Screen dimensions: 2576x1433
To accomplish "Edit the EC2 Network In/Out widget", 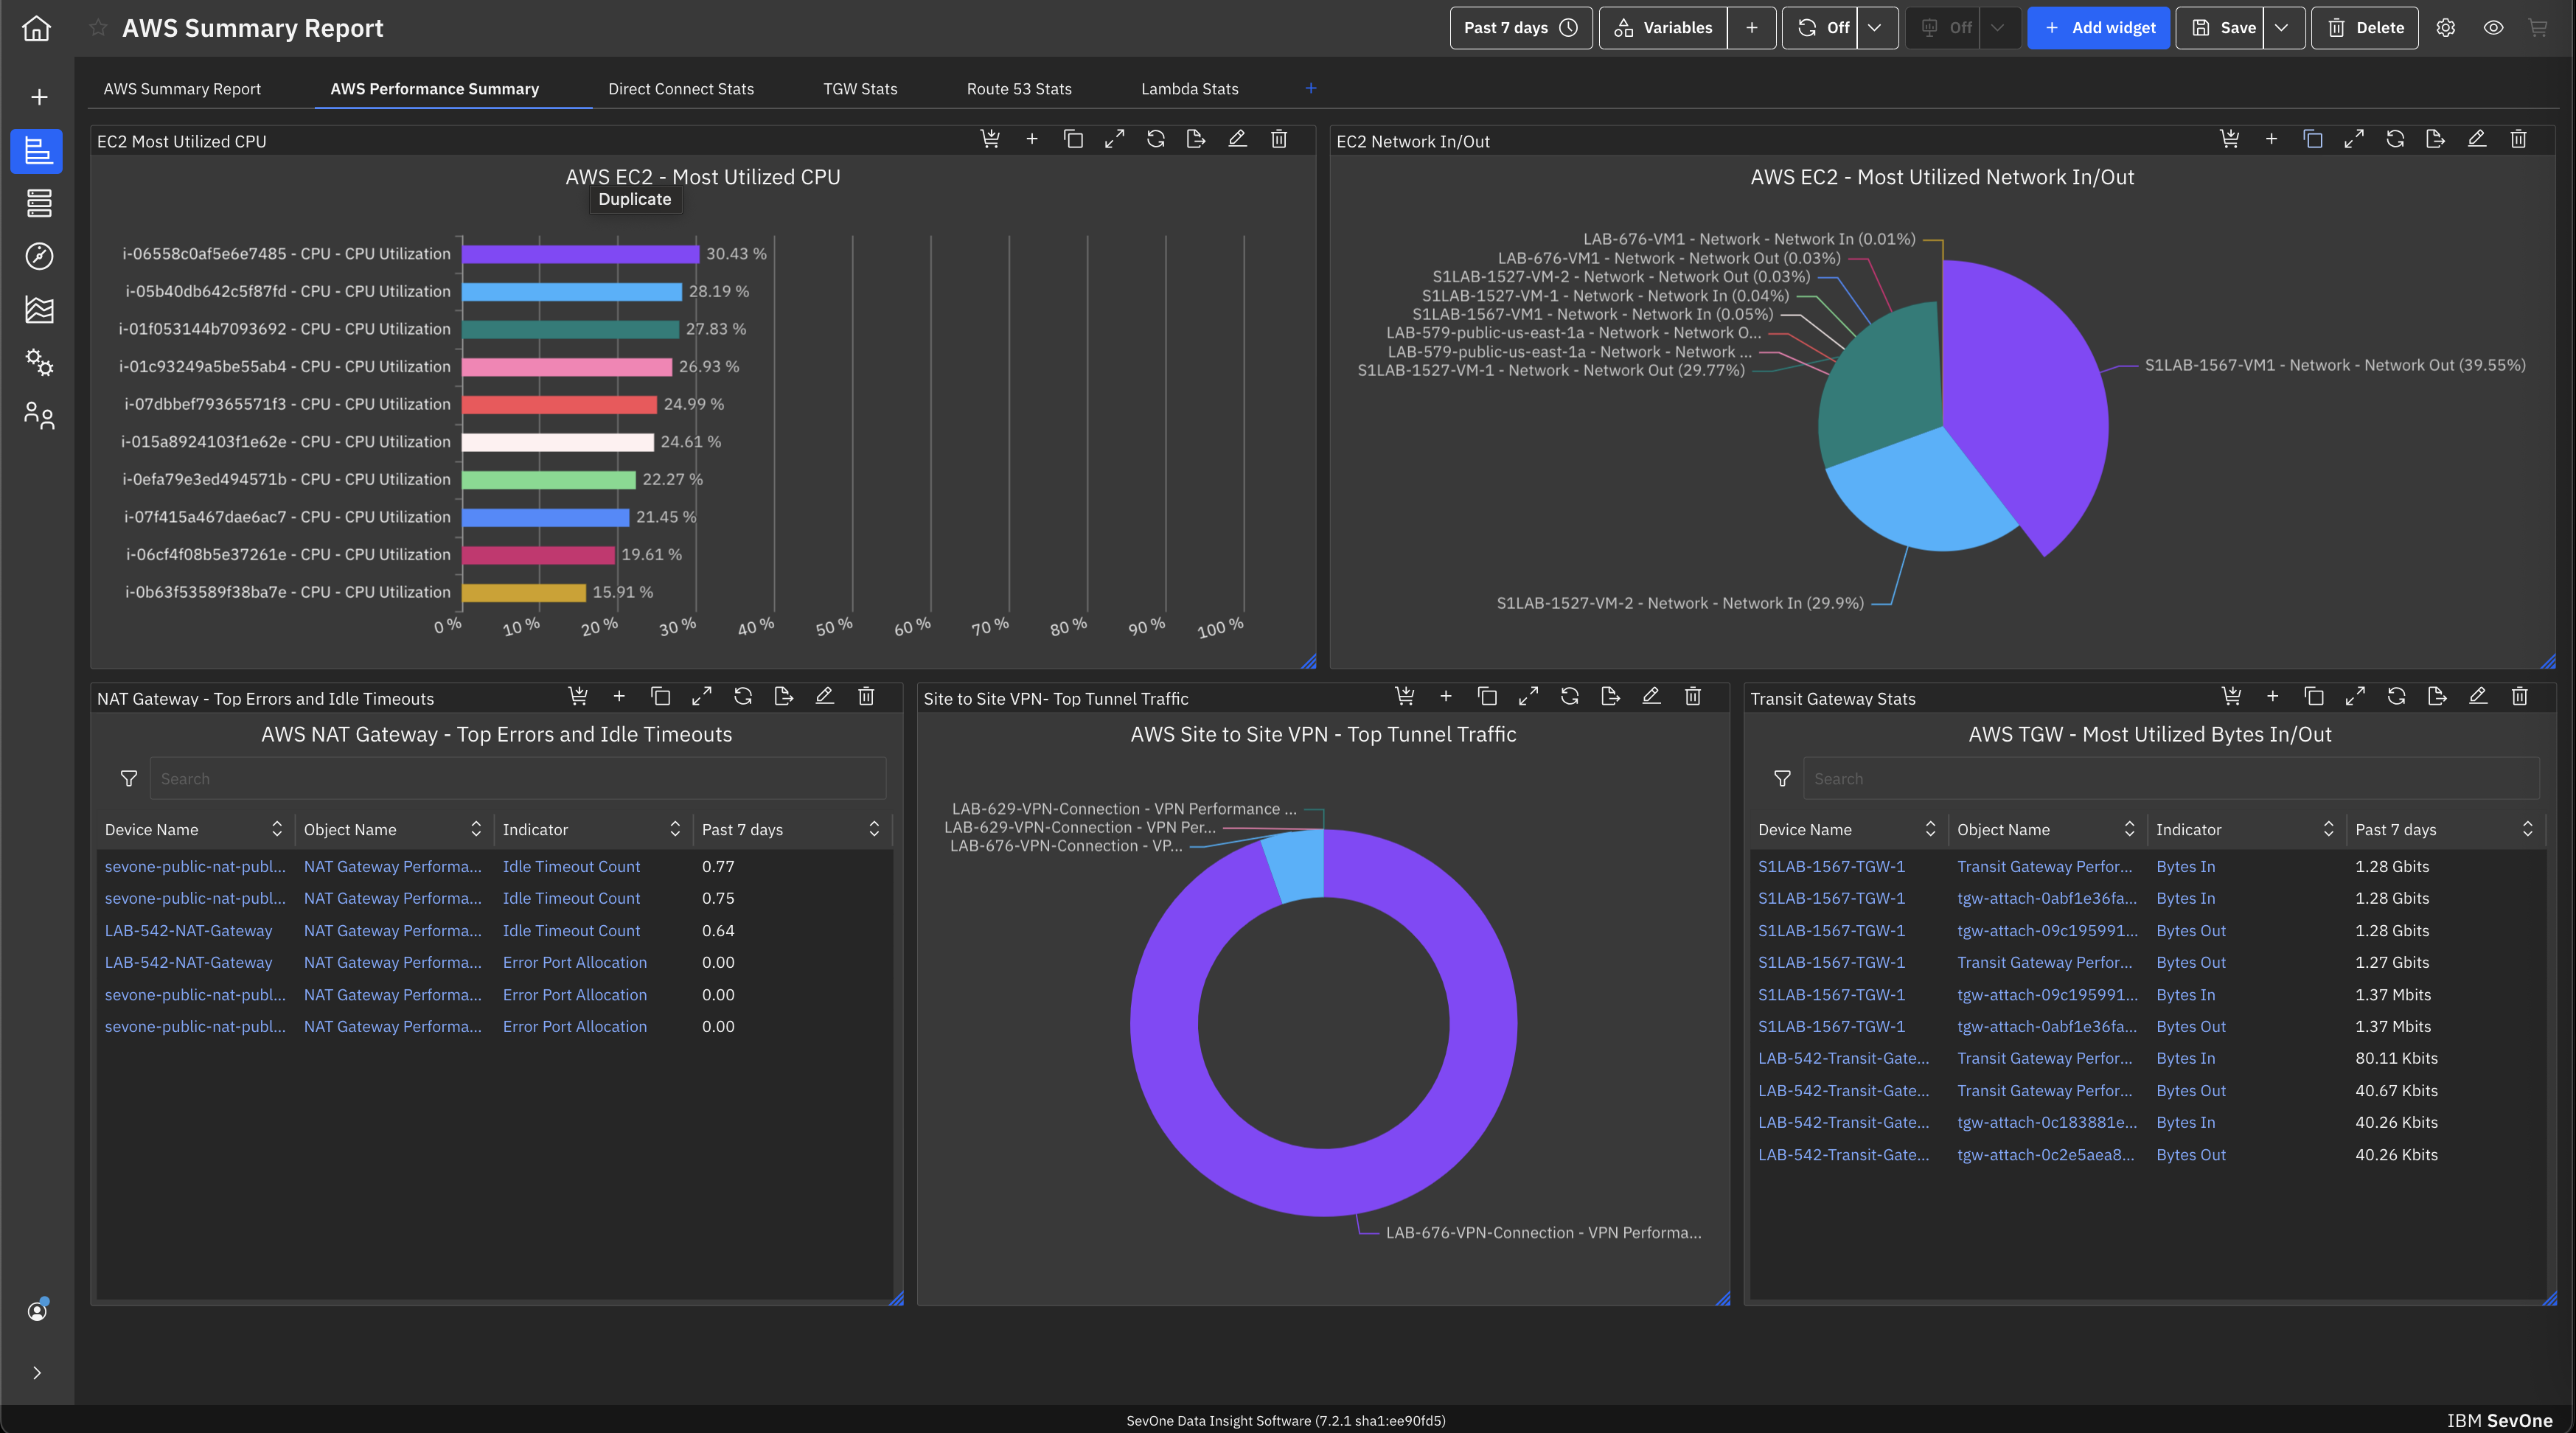I will 2476,139.
